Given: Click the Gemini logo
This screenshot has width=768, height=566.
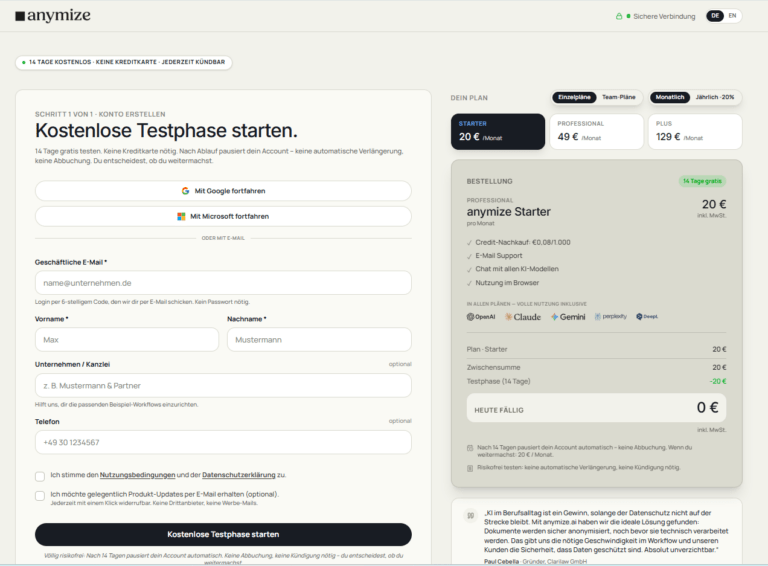Looking at the screenshot, I should [568, 317].
